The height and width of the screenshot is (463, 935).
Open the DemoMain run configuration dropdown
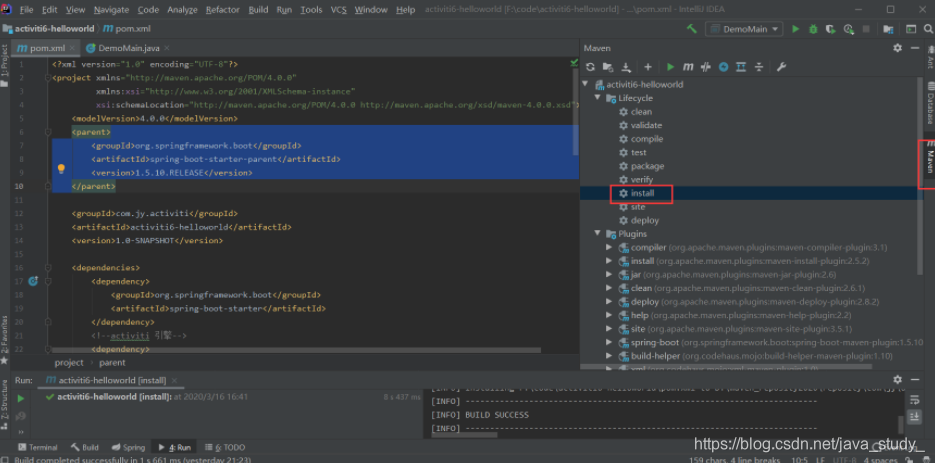pos(744,29)
